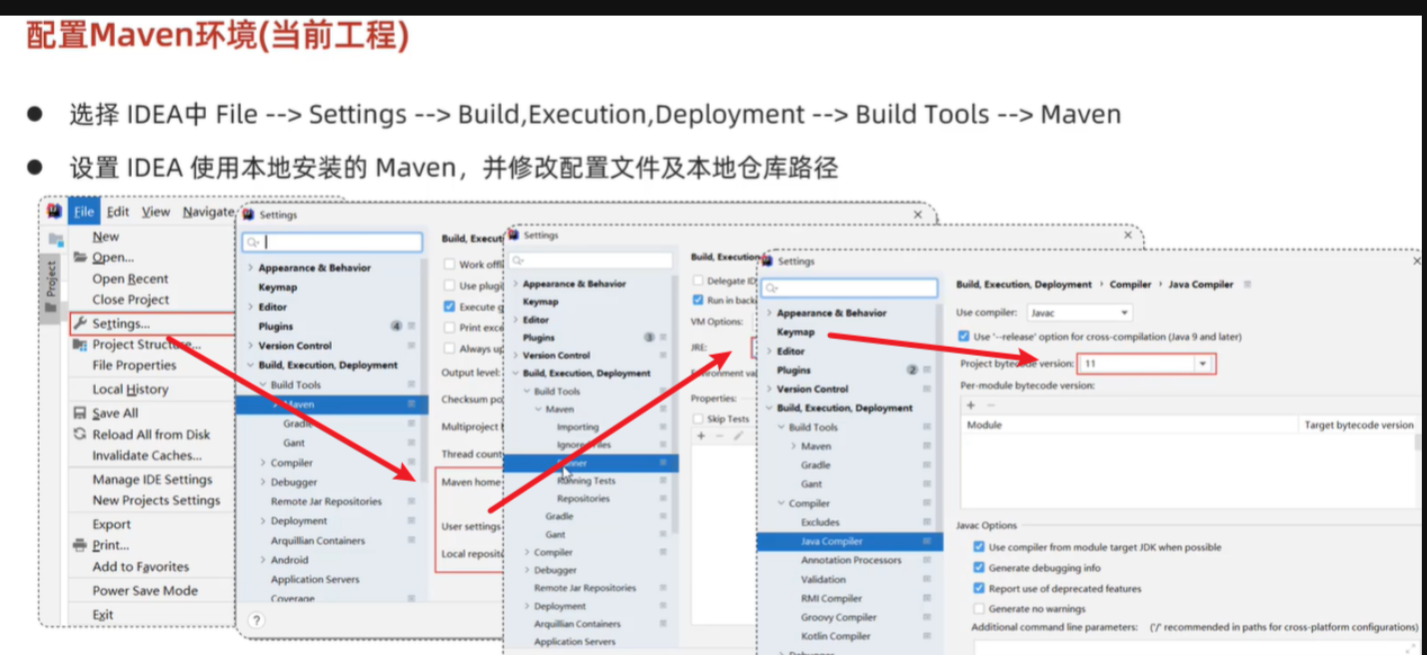This screenshot has height=655, width=1427.
Task: Choose Invalidate Caches... from File menu
Action: coord(147,455)
